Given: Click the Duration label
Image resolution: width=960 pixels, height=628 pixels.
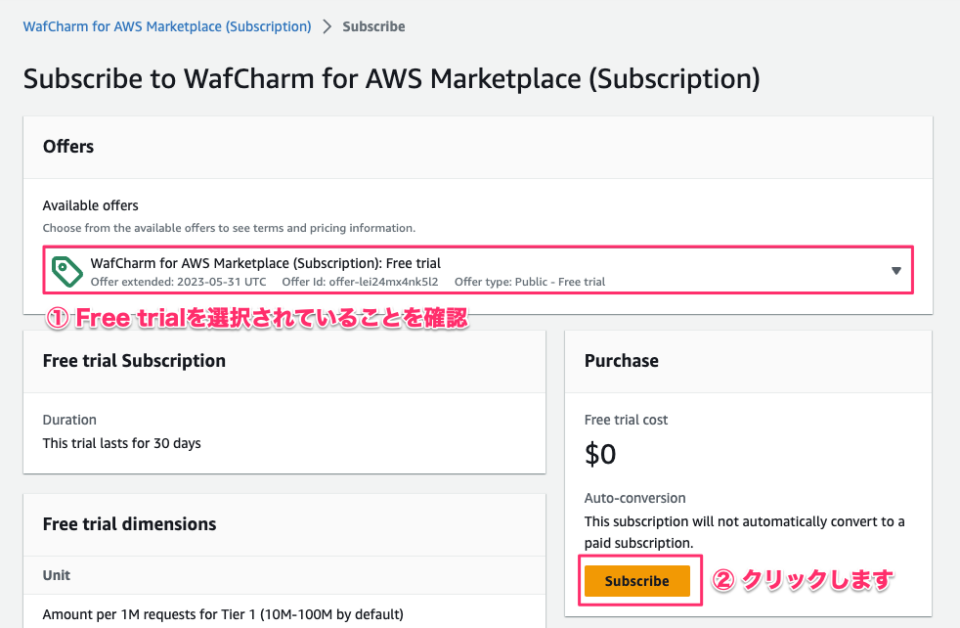Looking at the screenshot, I should [x=69, y=420].
